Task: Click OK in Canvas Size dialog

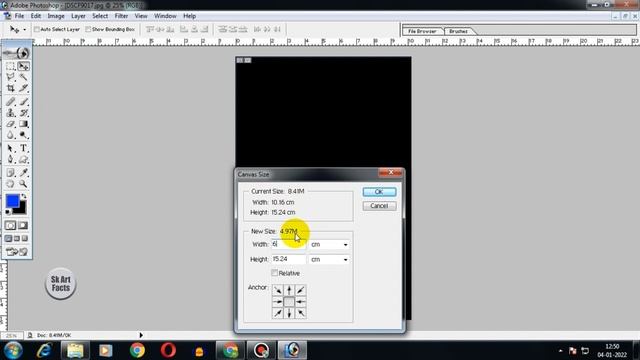Action: [379, 192]
